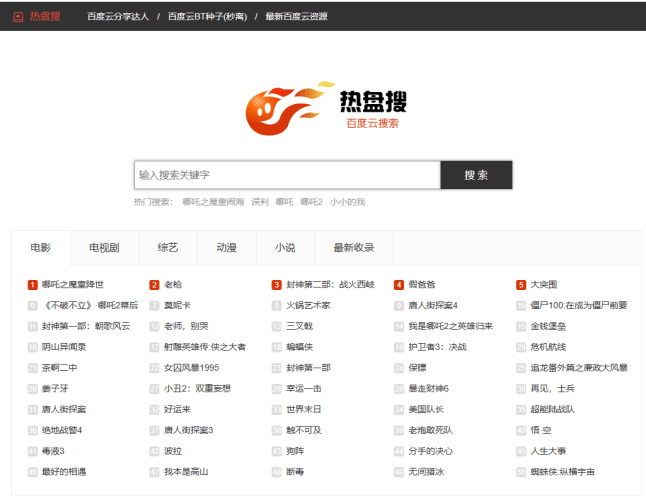The height and width of the screenshot is (500, 646).
Task: Focus the 输入搜索关键字 search field
Action: [287, 175]
